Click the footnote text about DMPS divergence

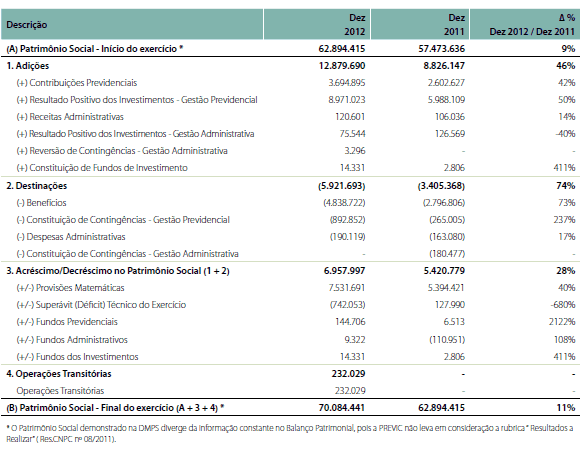(290, 433)
